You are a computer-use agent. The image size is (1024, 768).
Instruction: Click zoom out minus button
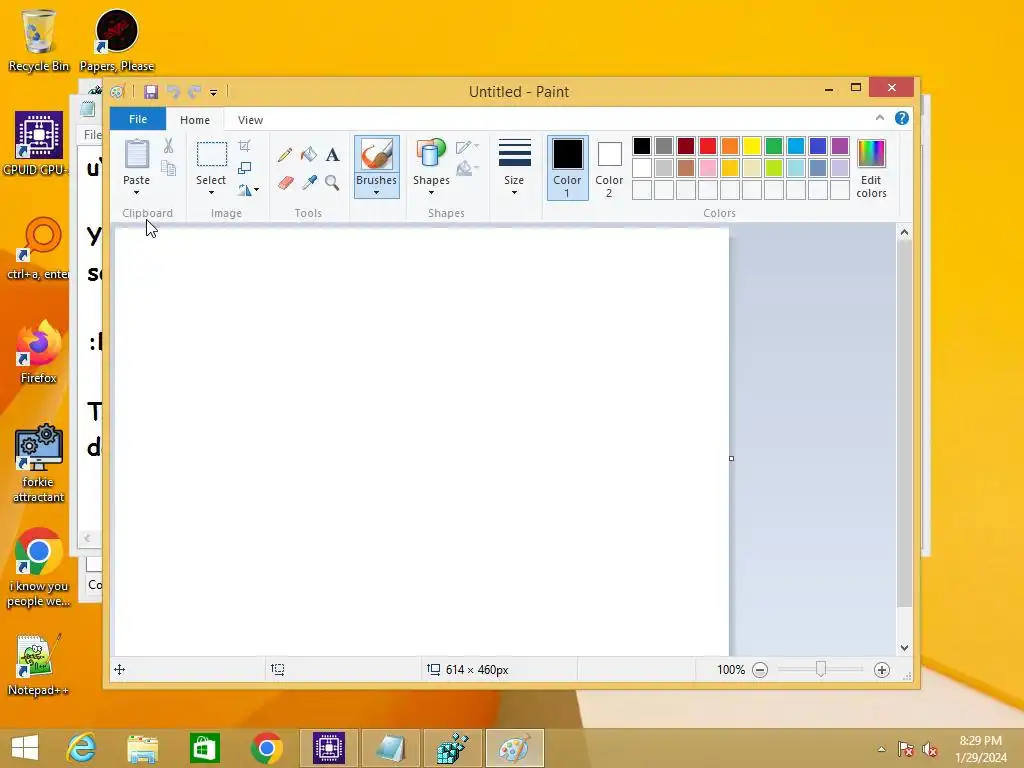pyautogui.click(x=760, y=669)
